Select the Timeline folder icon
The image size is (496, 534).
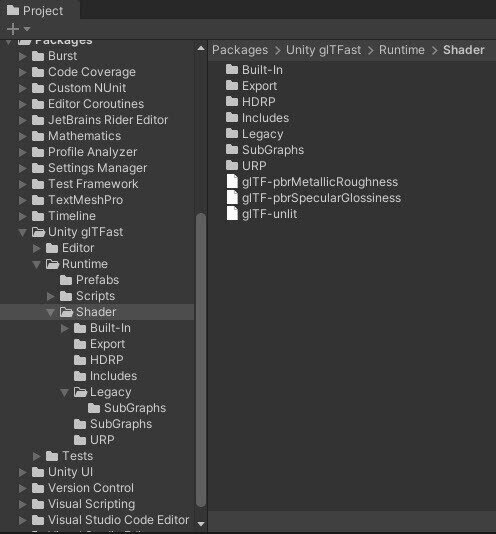point(38,216)
